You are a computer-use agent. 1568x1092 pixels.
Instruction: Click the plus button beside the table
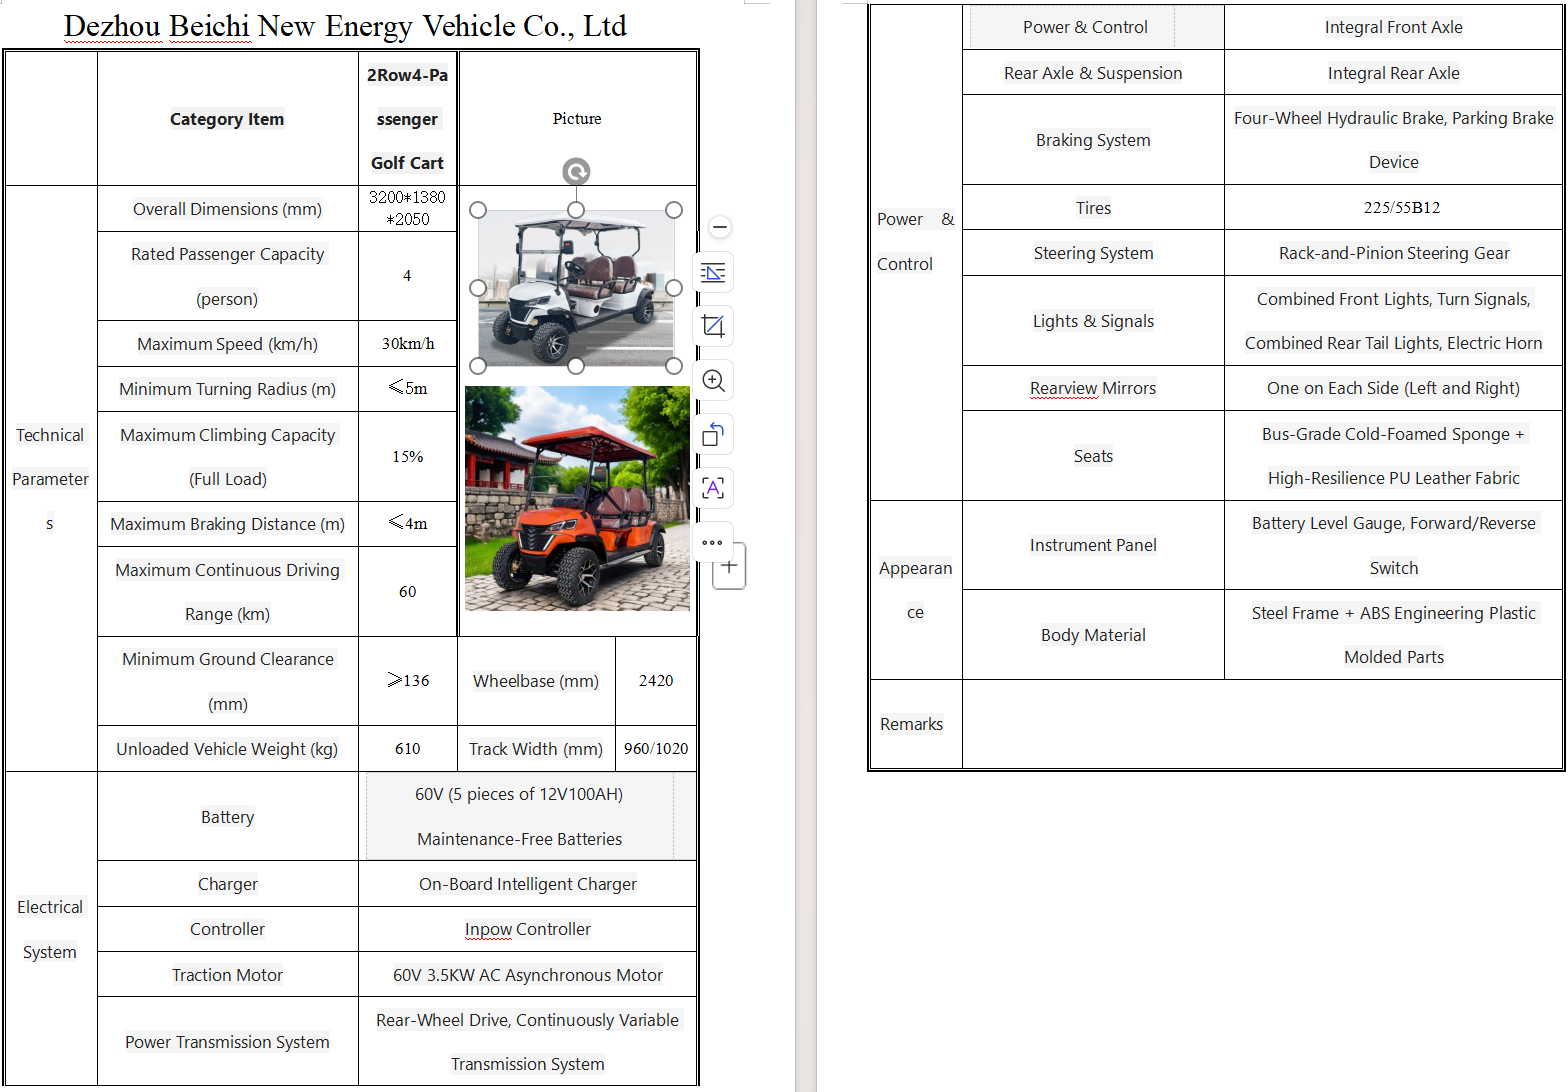click(730, 567)
